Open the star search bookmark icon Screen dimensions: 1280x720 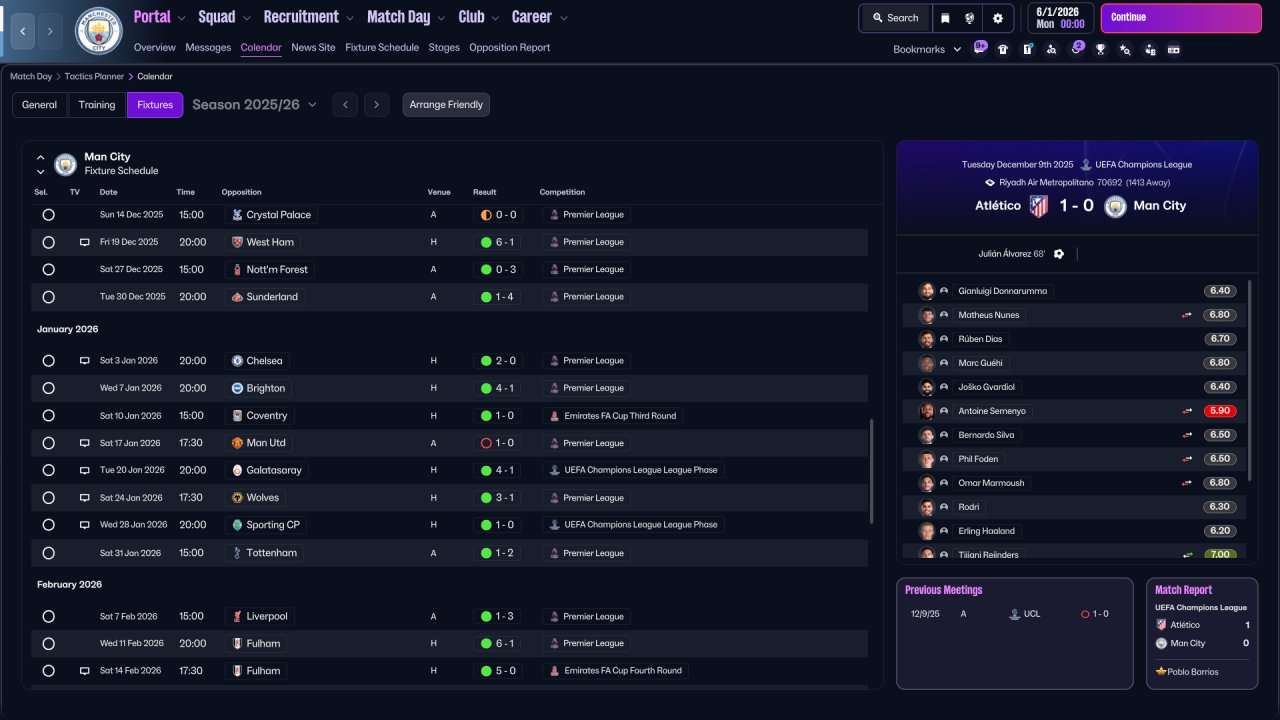click(x=1125, y=49)
